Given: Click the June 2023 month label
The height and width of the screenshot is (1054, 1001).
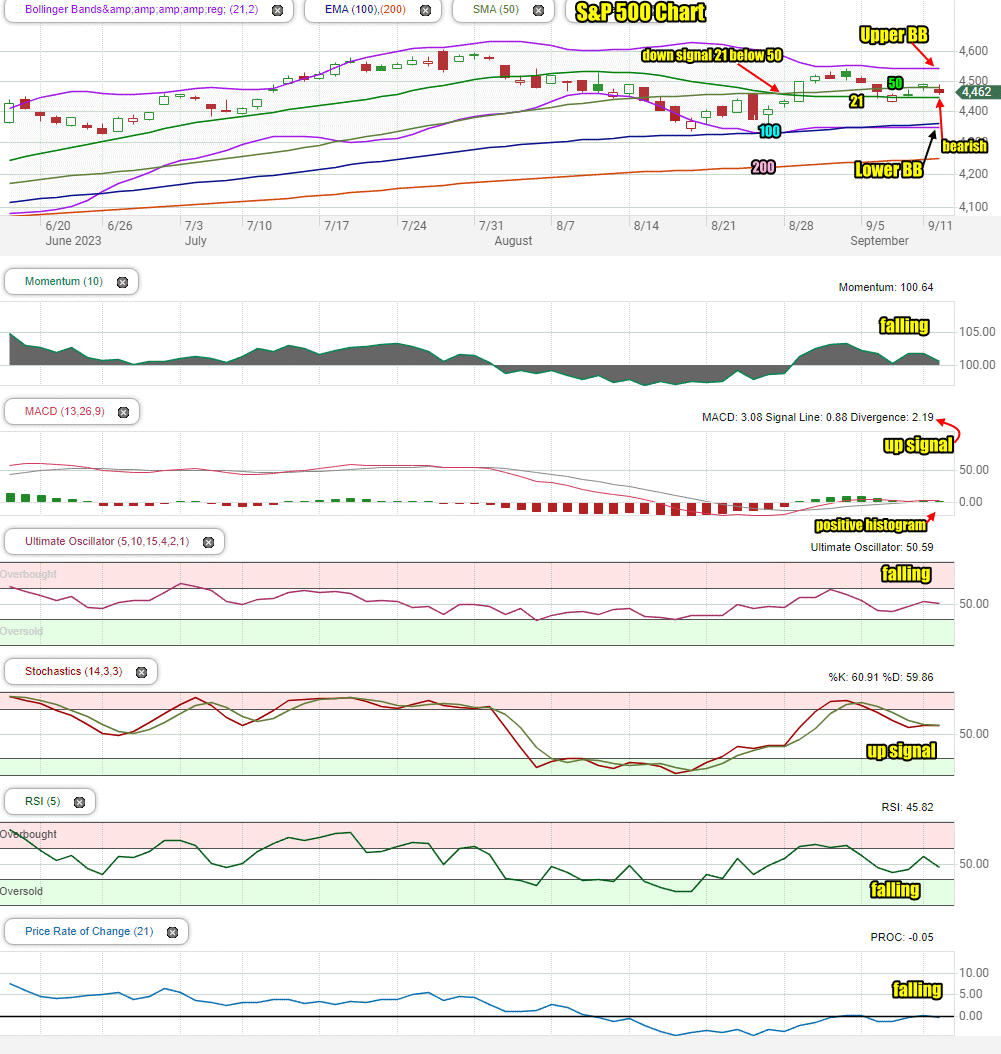Looking at the screenshot, I should pos(73,241).
